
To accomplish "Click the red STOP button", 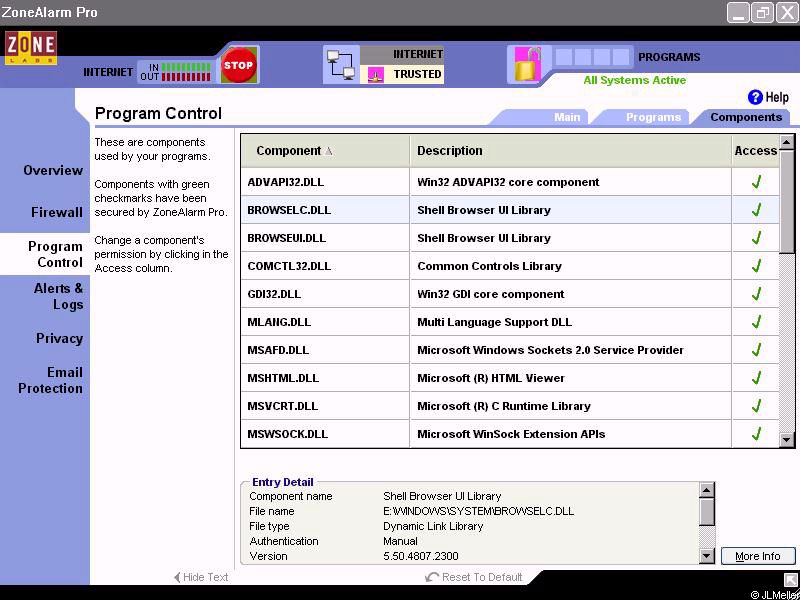I will click(238, 65).
